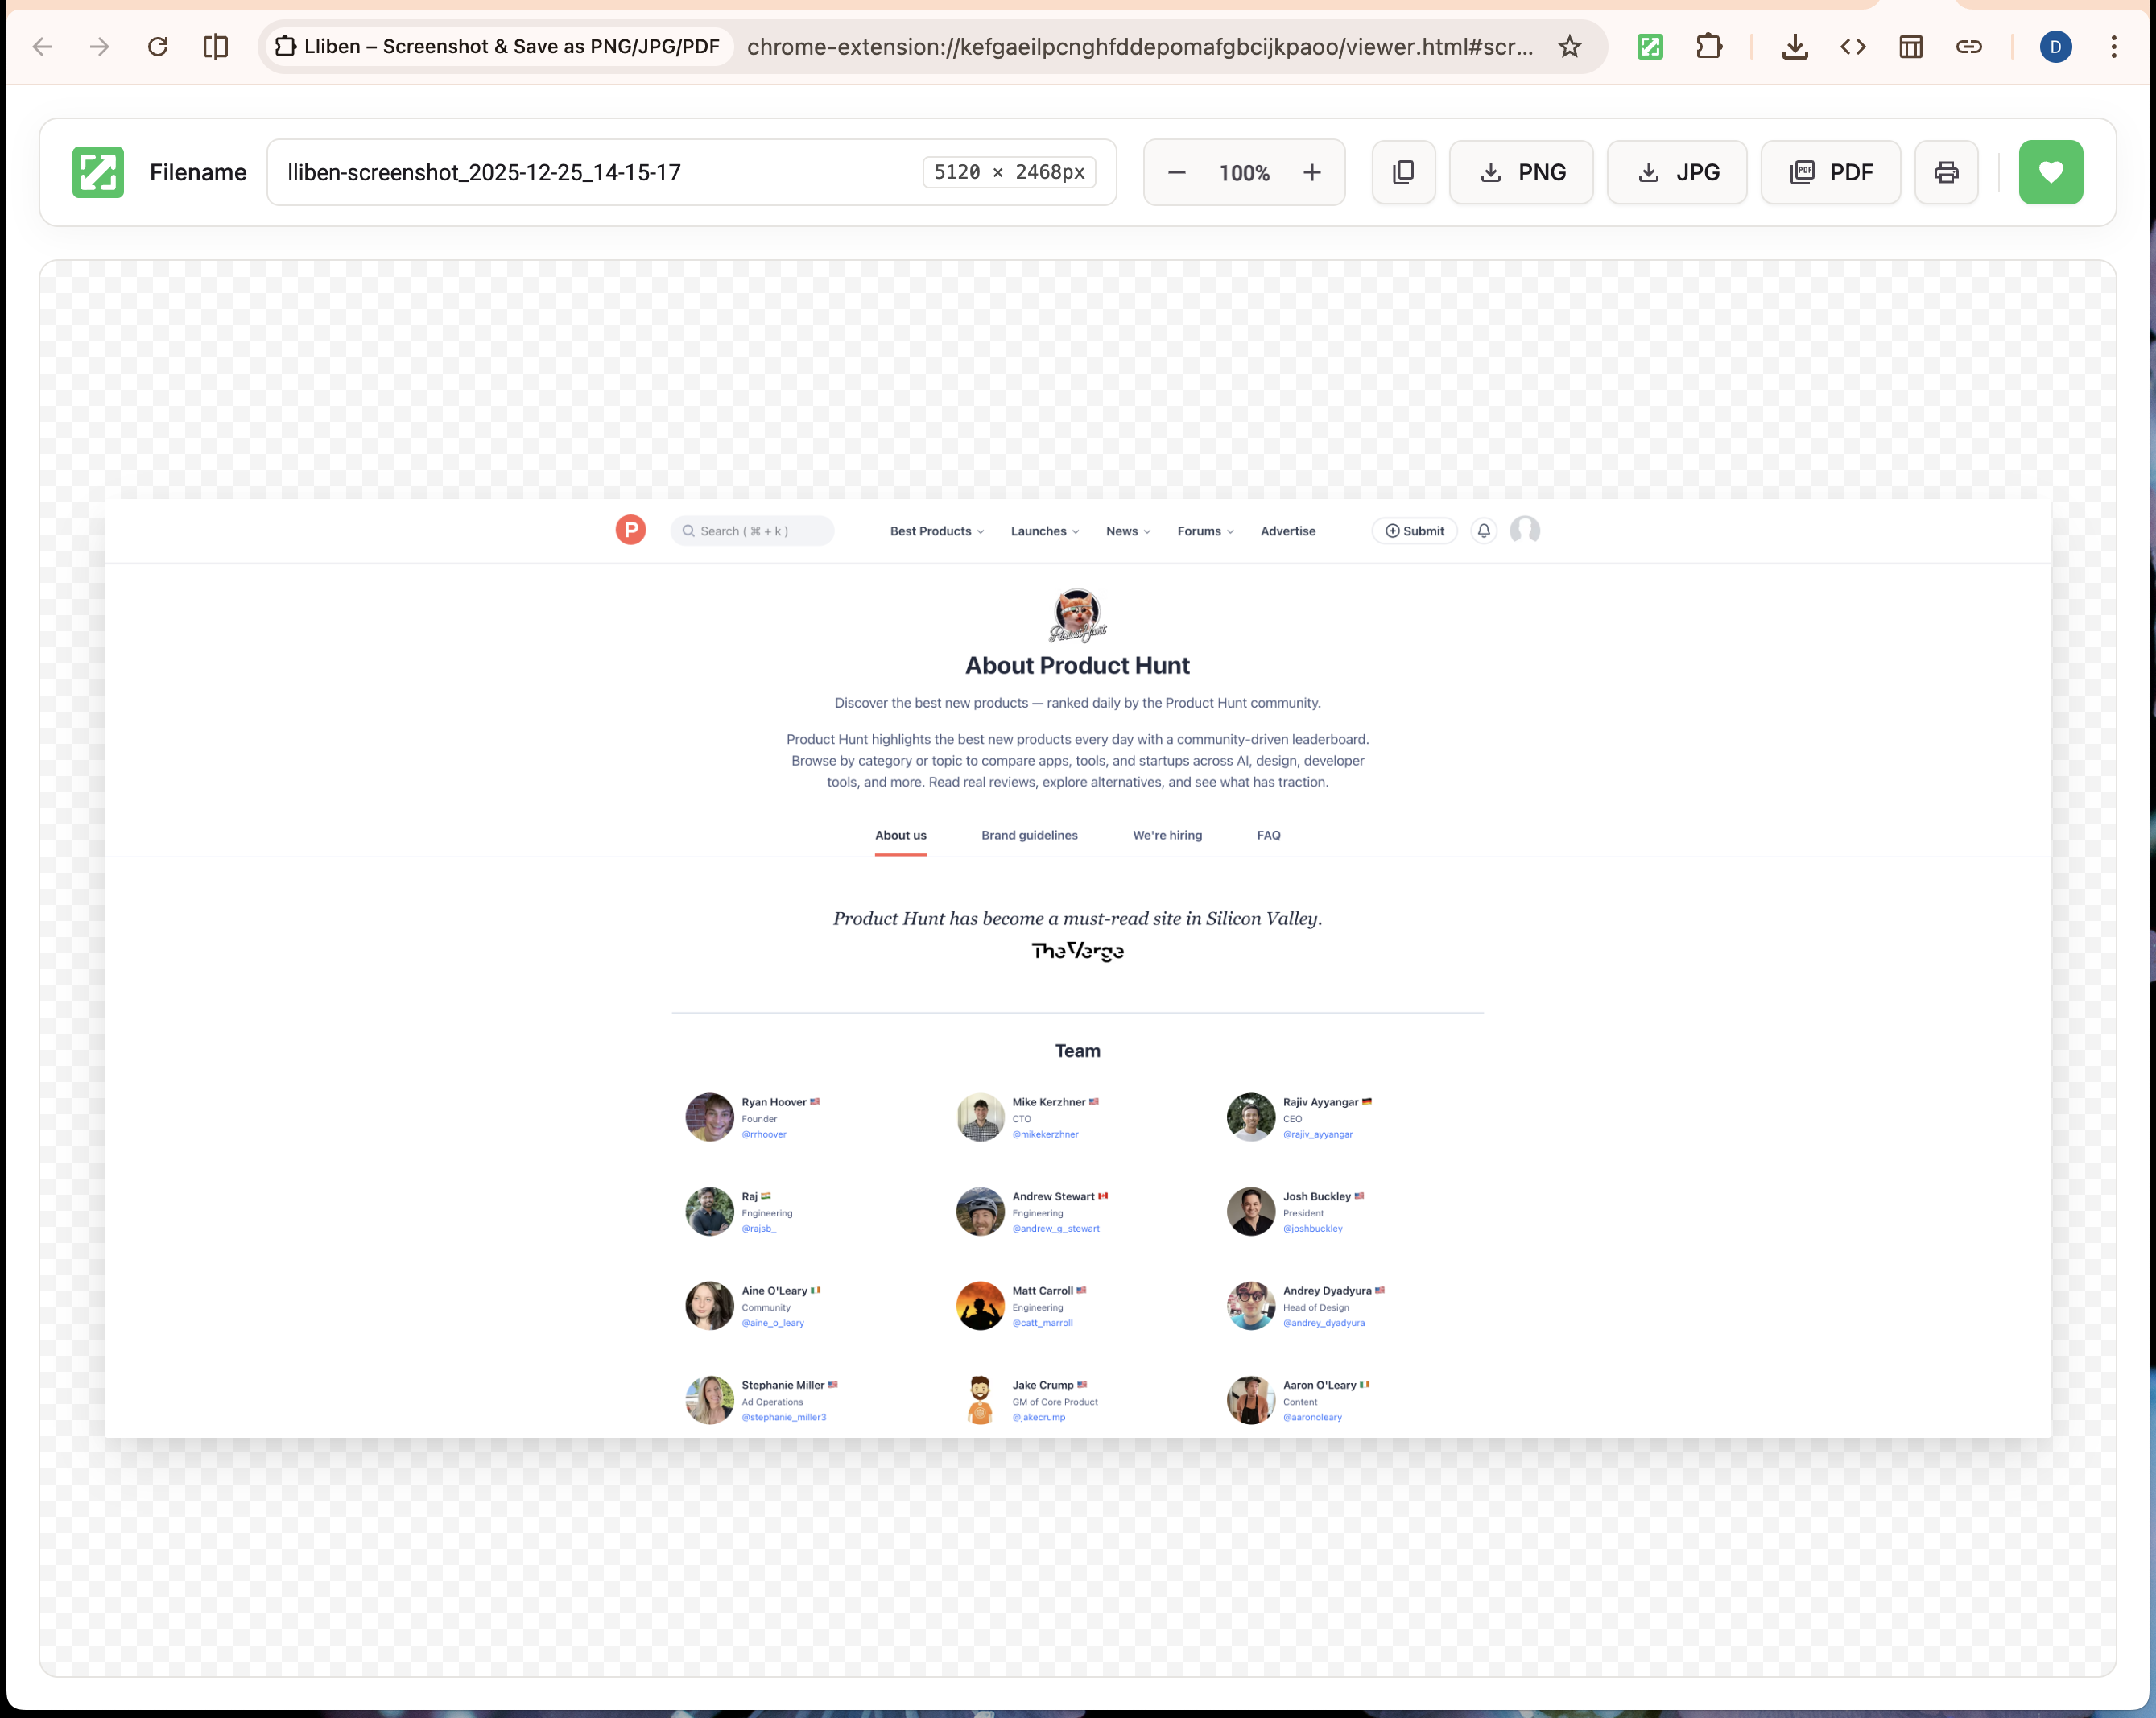2156x1718 pixels.
Task: Switch to the Brand guidelines tab
Action: [1029, 835]
